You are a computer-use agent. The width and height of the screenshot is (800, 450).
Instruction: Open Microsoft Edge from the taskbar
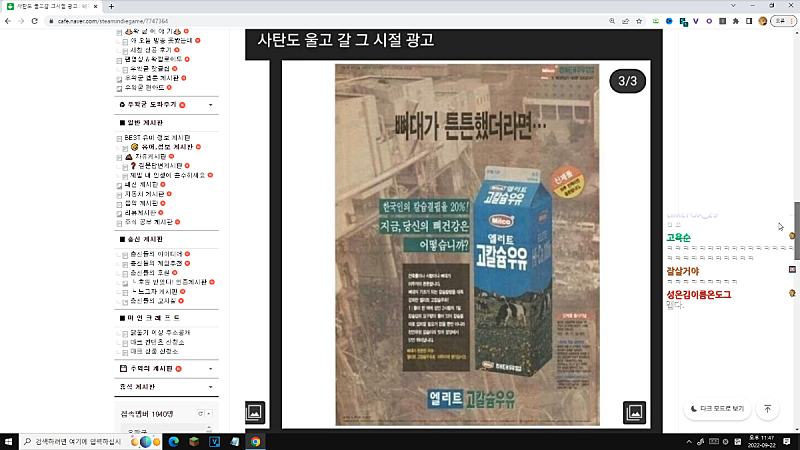point(172,441)
